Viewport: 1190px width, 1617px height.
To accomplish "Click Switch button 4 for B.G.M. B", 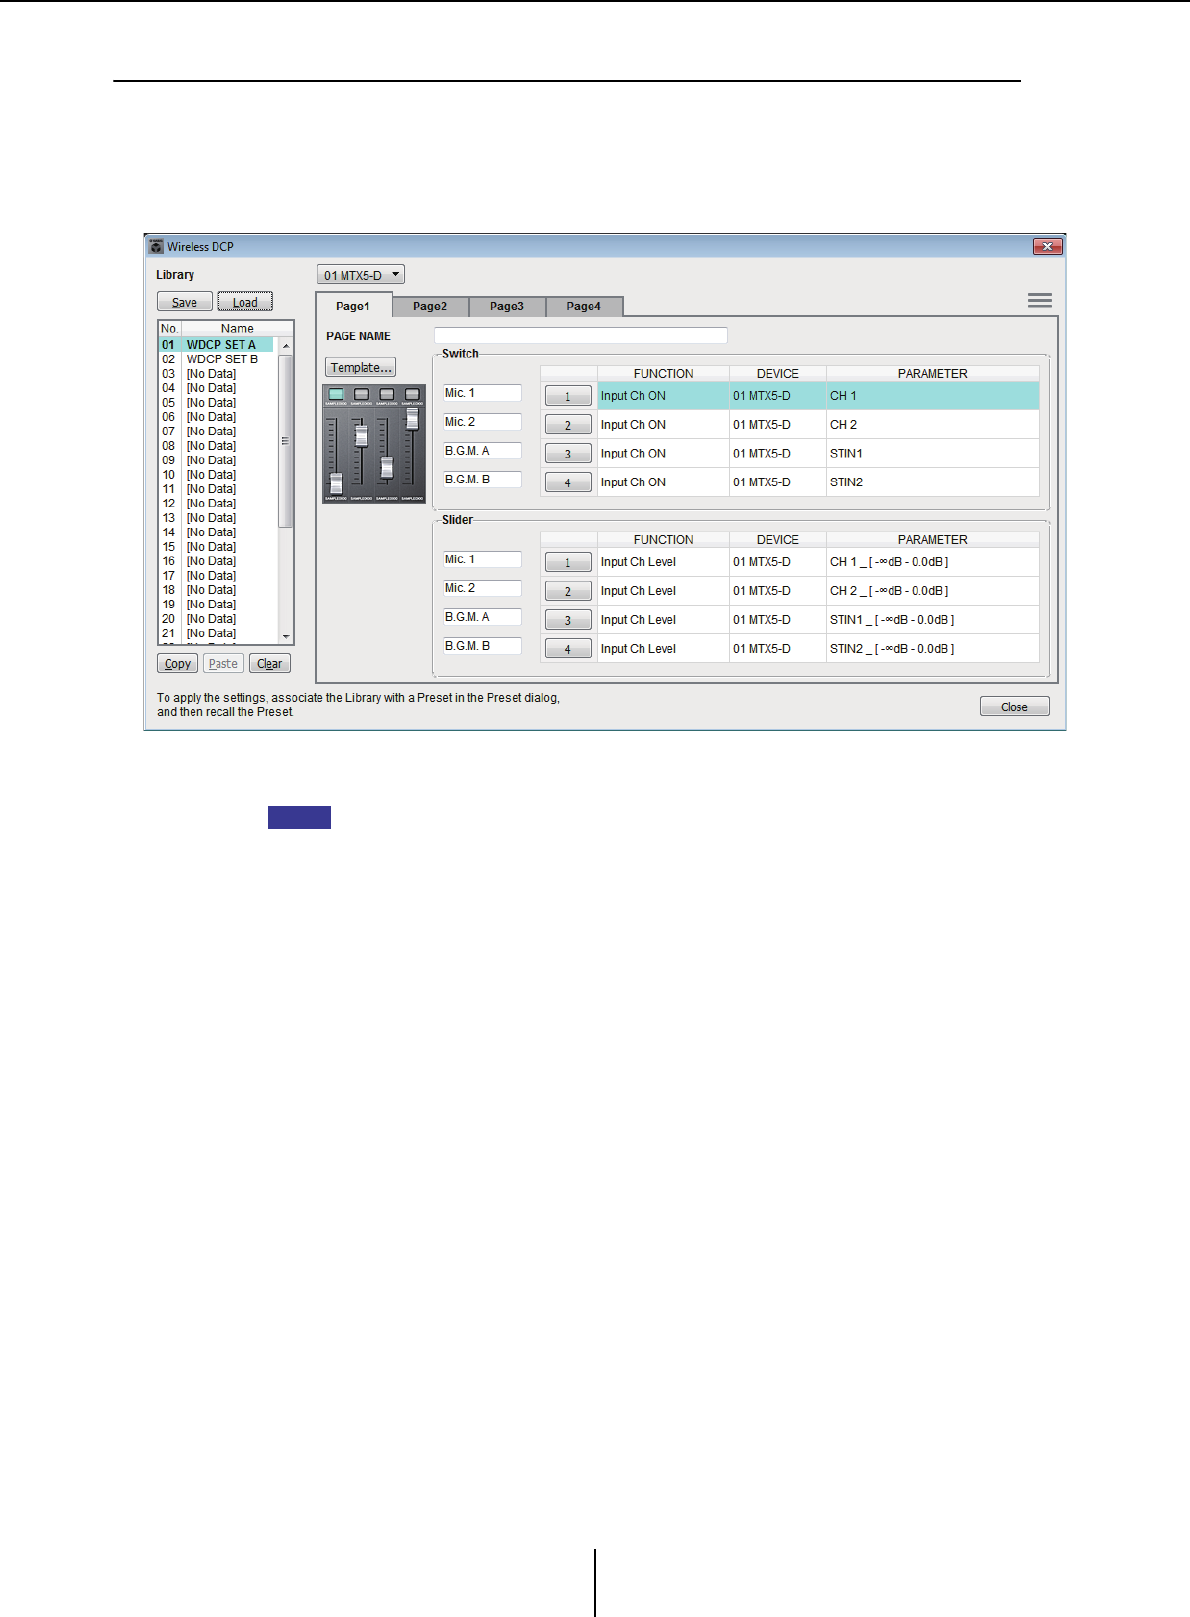I will [x=568, y=483].
